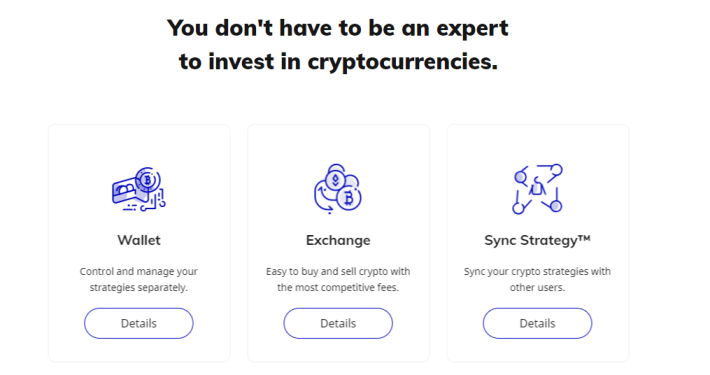The width and height of the screenshot is (710, 375).
Task: Select the Wallet card title
Action: [x=139, y=240]
